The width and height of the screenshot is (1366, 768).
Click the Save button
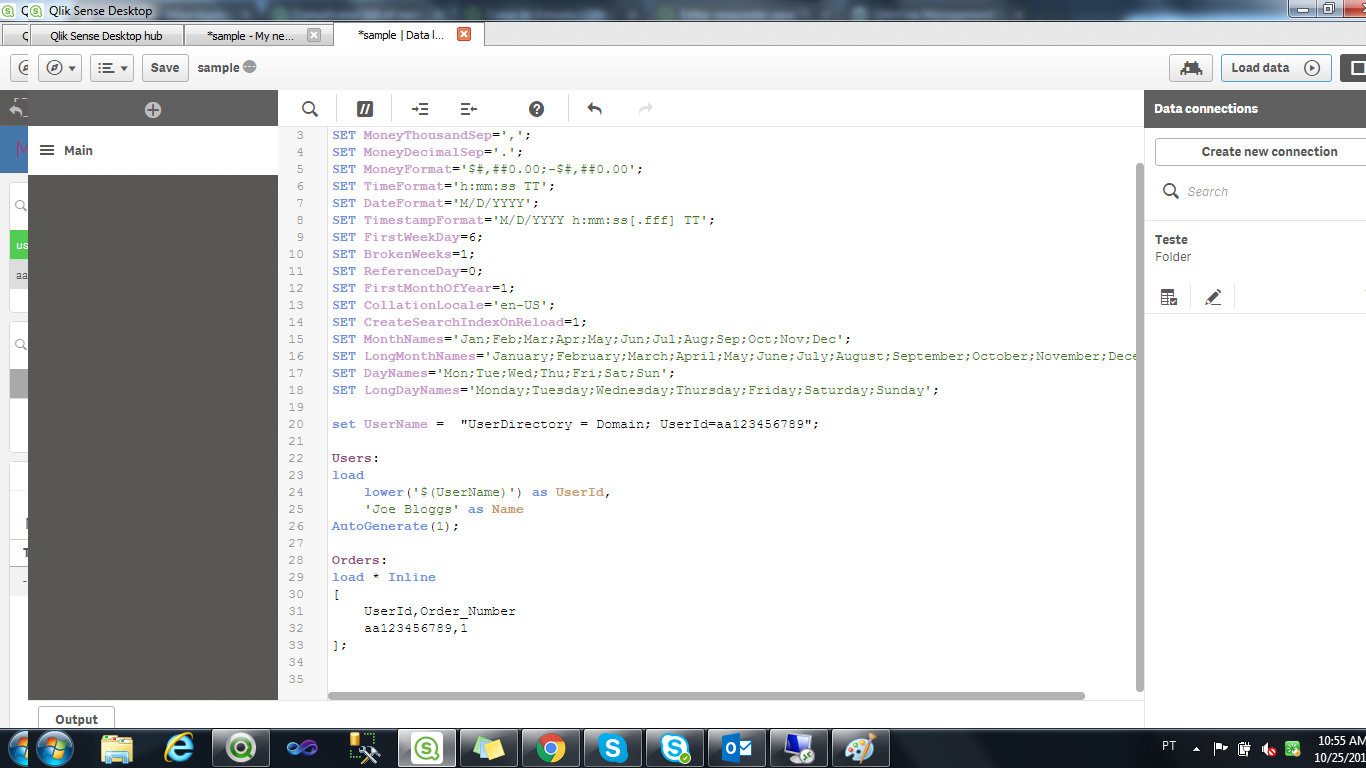pos(165,68)
